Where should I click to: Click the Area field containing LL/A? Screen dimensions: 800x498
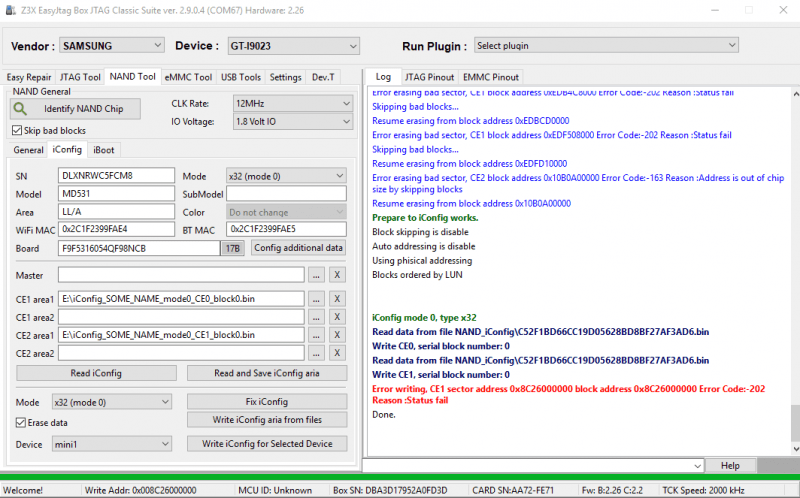(116, 212)
